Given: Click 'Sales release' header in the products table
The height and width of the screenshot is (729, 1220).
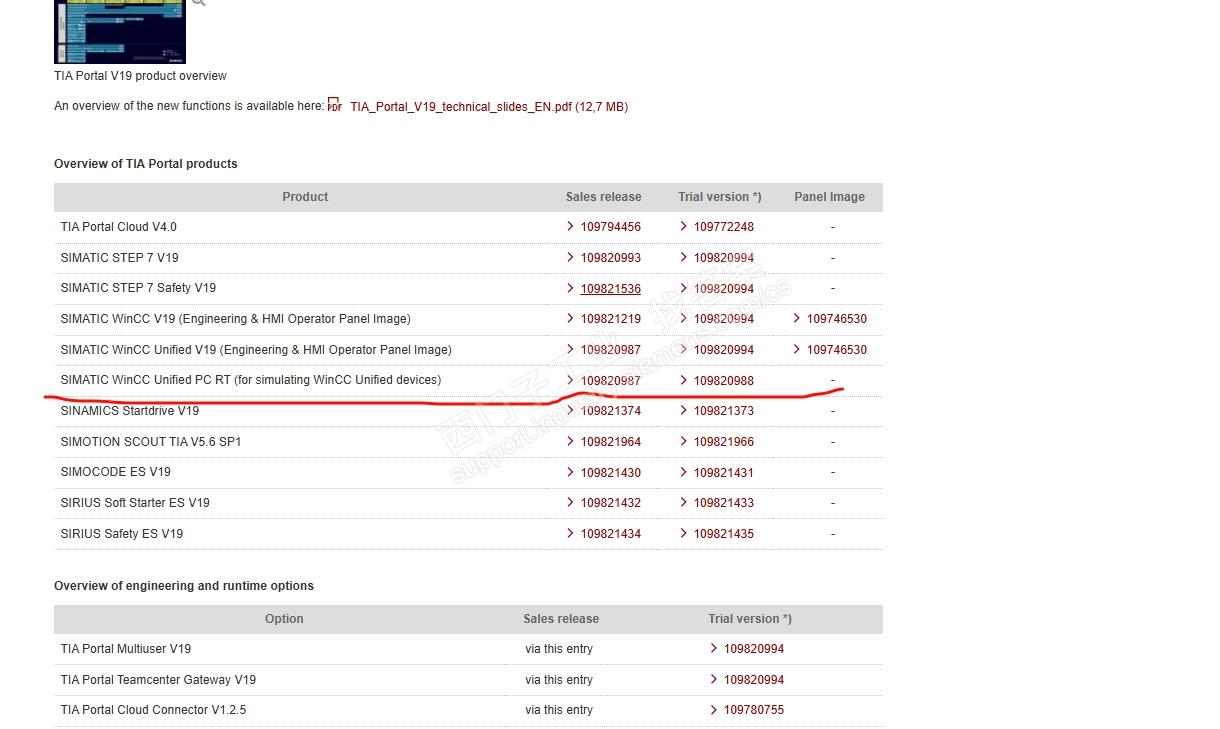Looking at the screenshot, I should pyautogui.click(x=604, y=197).
